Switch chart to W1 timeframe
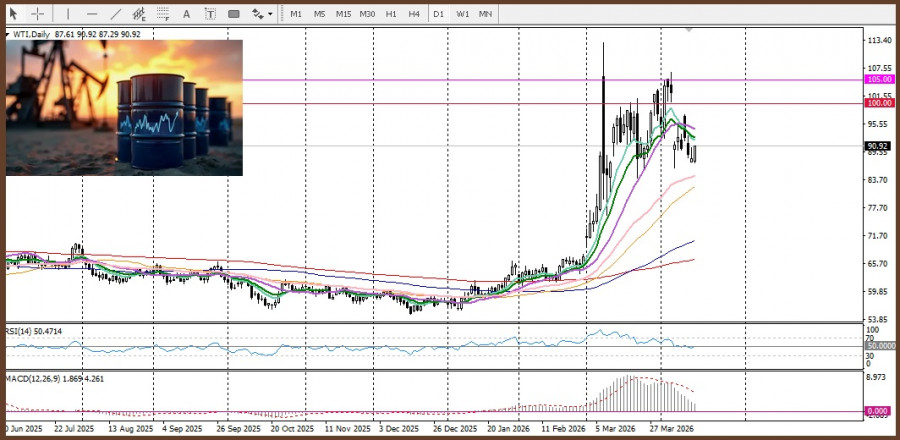This screenshot has width=900, height=440. click(x=463, y=14)
